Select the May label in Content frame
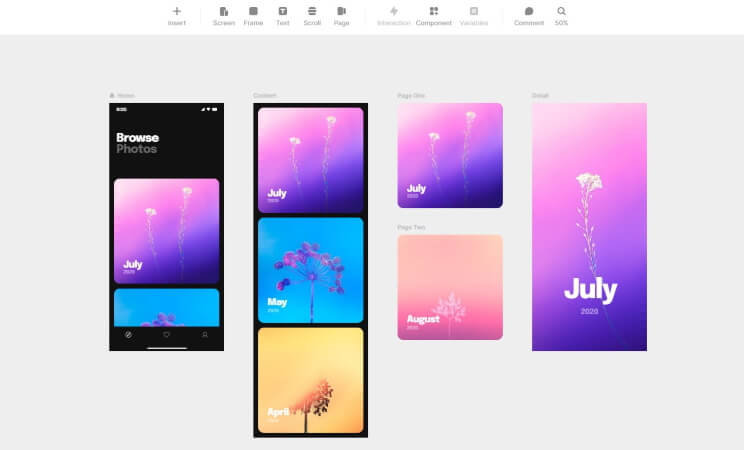 [x=277, y=302]
